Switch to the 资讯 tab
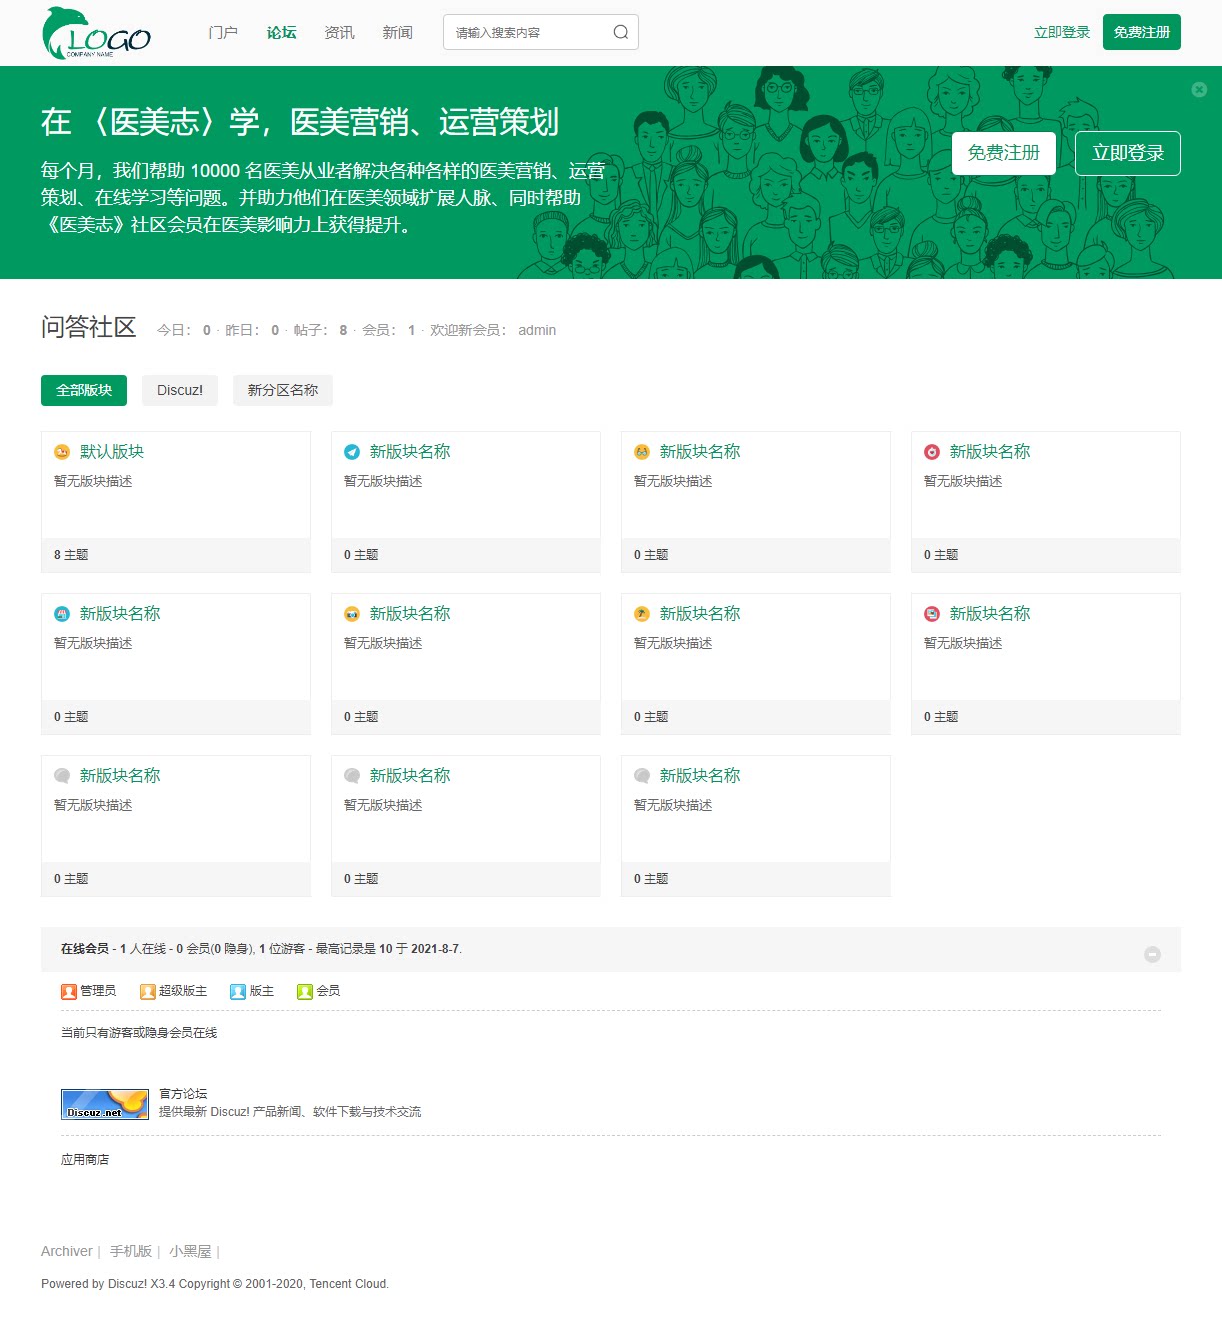 coord(339,31)
